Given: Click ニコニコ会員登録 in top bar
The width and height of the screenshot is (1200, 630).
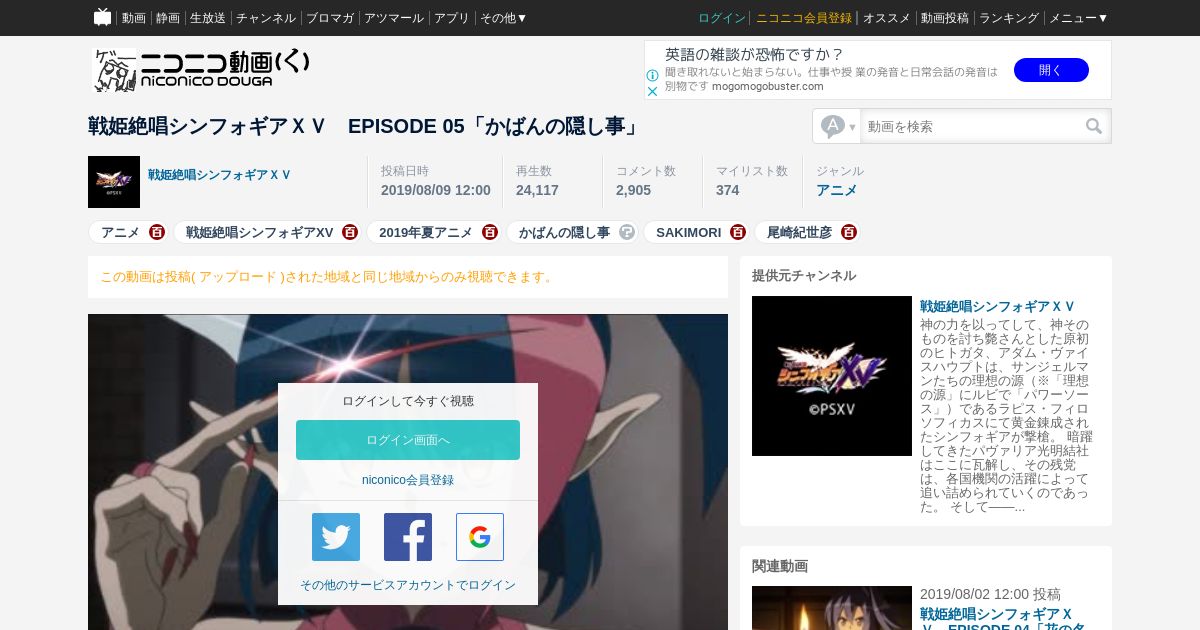Looking at the screenshot, I should 804,18.
